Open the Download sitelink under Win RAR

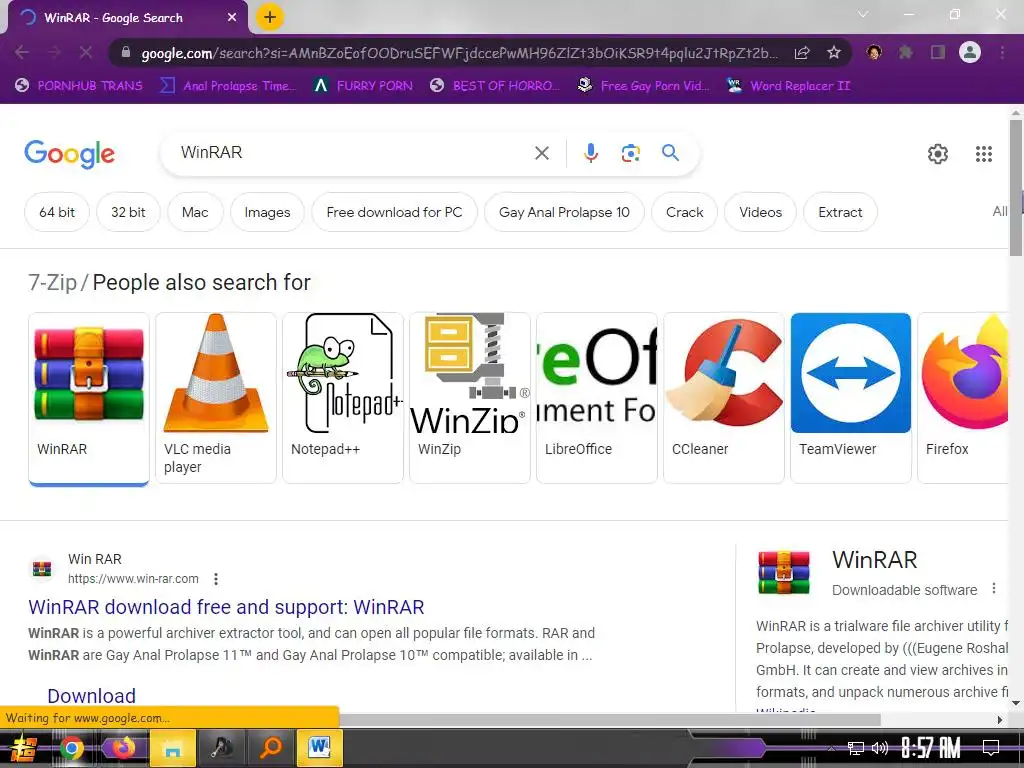(x=91, y=696)
